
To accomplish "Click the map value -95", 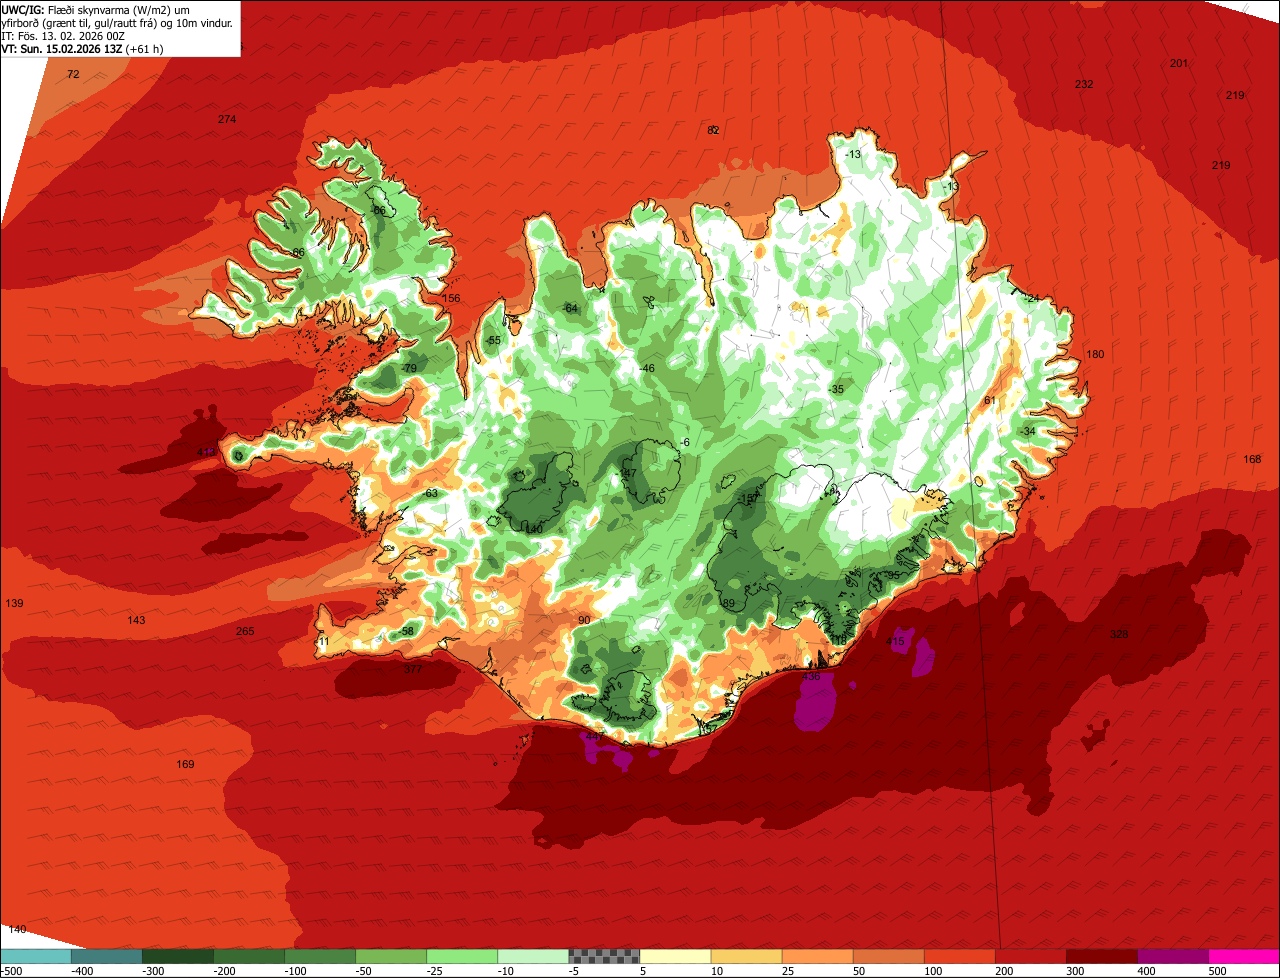I will click(x=892, y=575).
